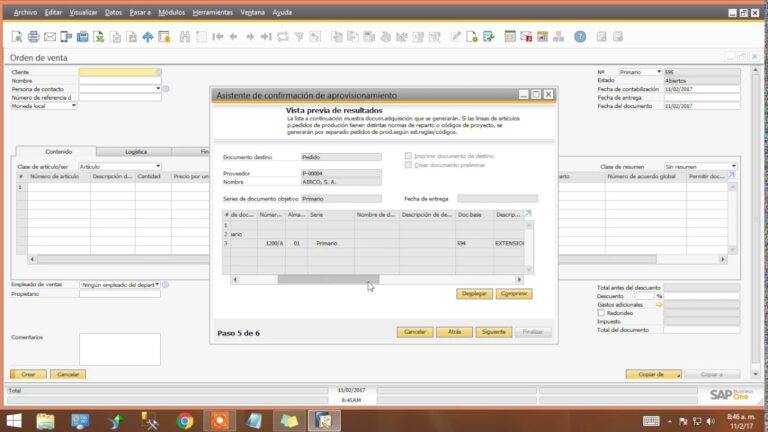Click the filter funnel toolbar icon

(299, 37)
